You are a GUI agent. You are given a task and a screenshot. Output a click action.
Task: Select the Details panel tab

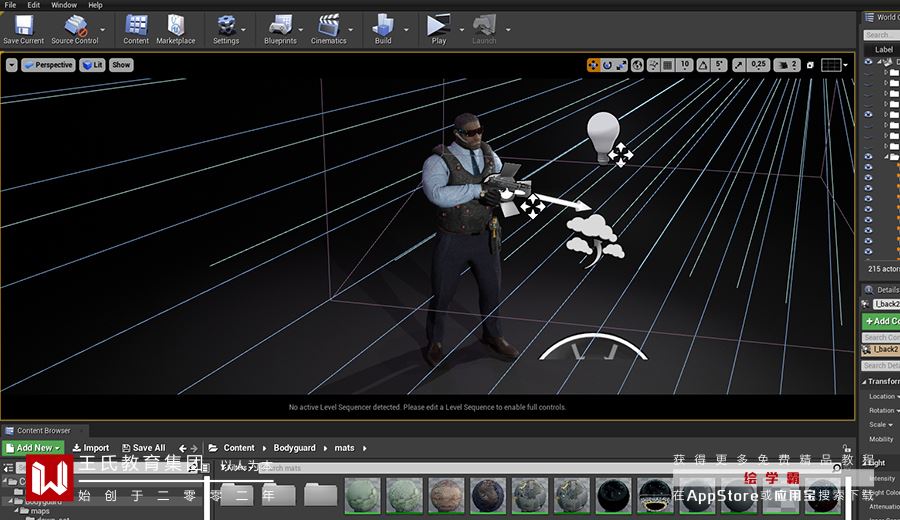pyautogui.click(x=882, y=290)
